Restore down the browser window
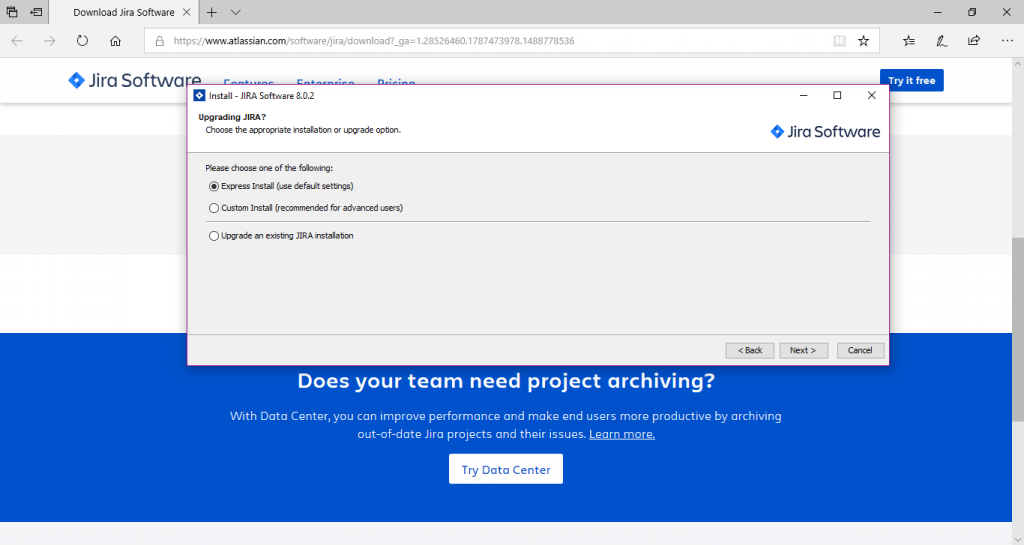 pyautogui.click(x=972, y=12)
